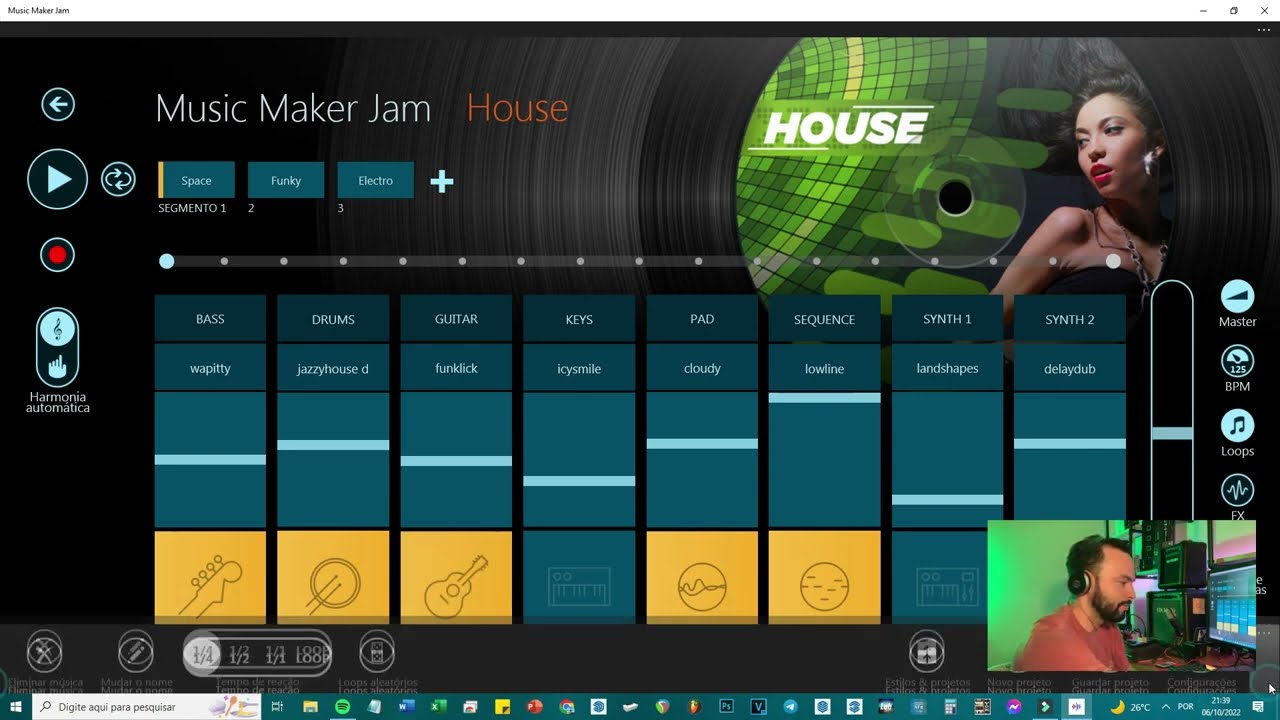Click the Keys track volume slider handle
Viewport: 1280px width, 720px height.
pos(579,481)
